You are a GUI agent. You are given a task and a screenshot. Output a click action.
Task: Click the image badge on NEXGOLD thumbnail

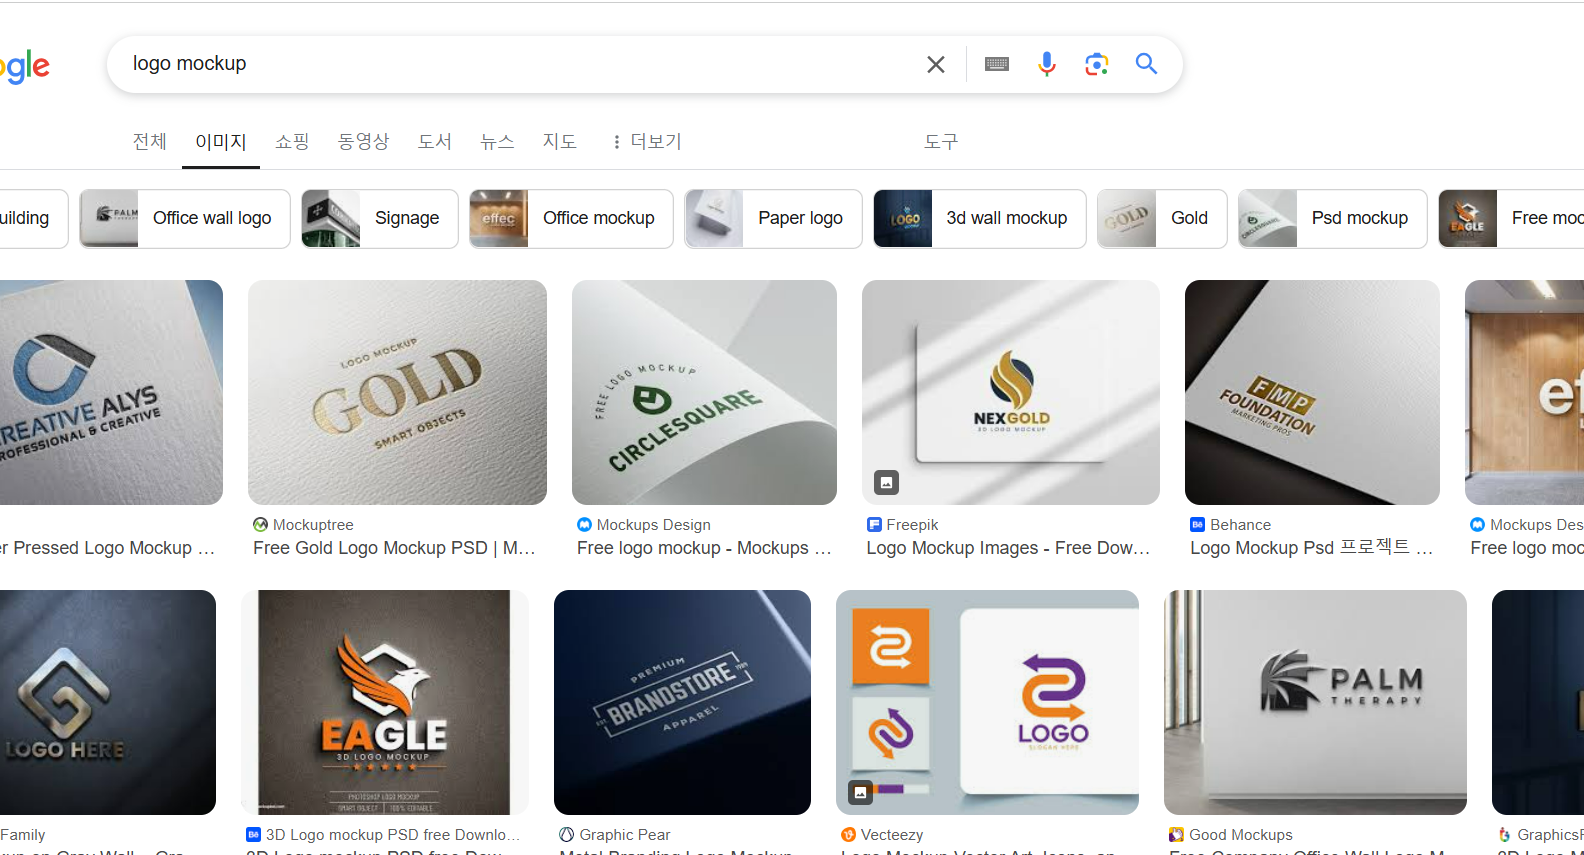[x=886, y=483]
